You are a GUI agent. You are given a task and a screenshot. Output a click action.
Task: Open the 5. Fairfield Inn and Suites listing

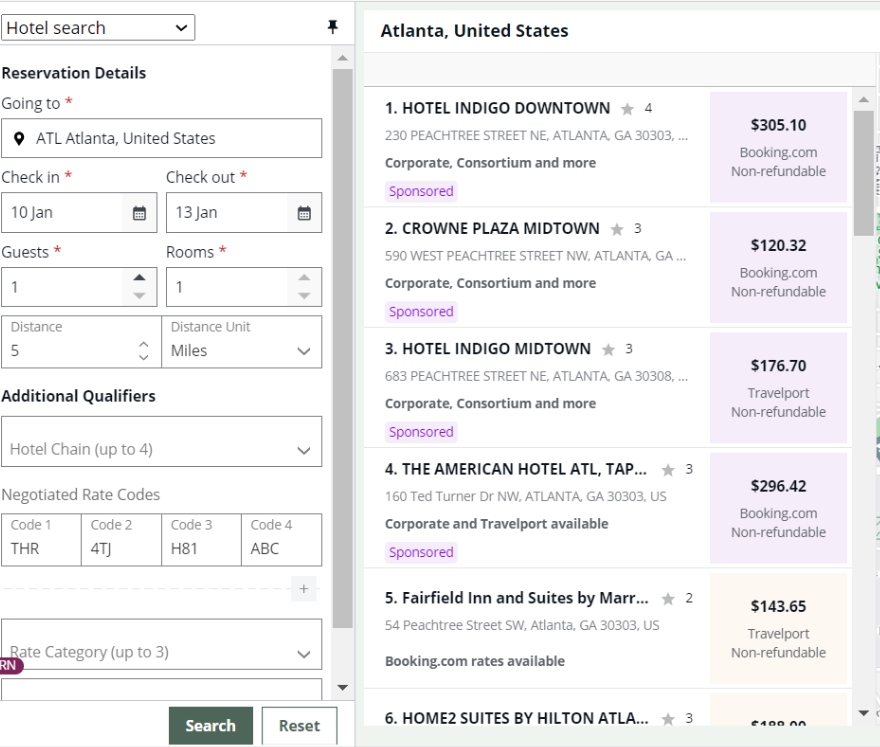click(x=516, y=598)
